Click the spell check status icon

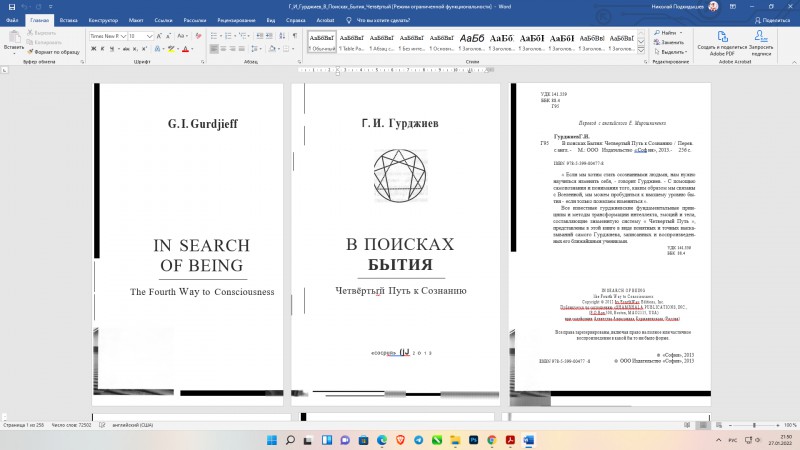tap(102, 425)
